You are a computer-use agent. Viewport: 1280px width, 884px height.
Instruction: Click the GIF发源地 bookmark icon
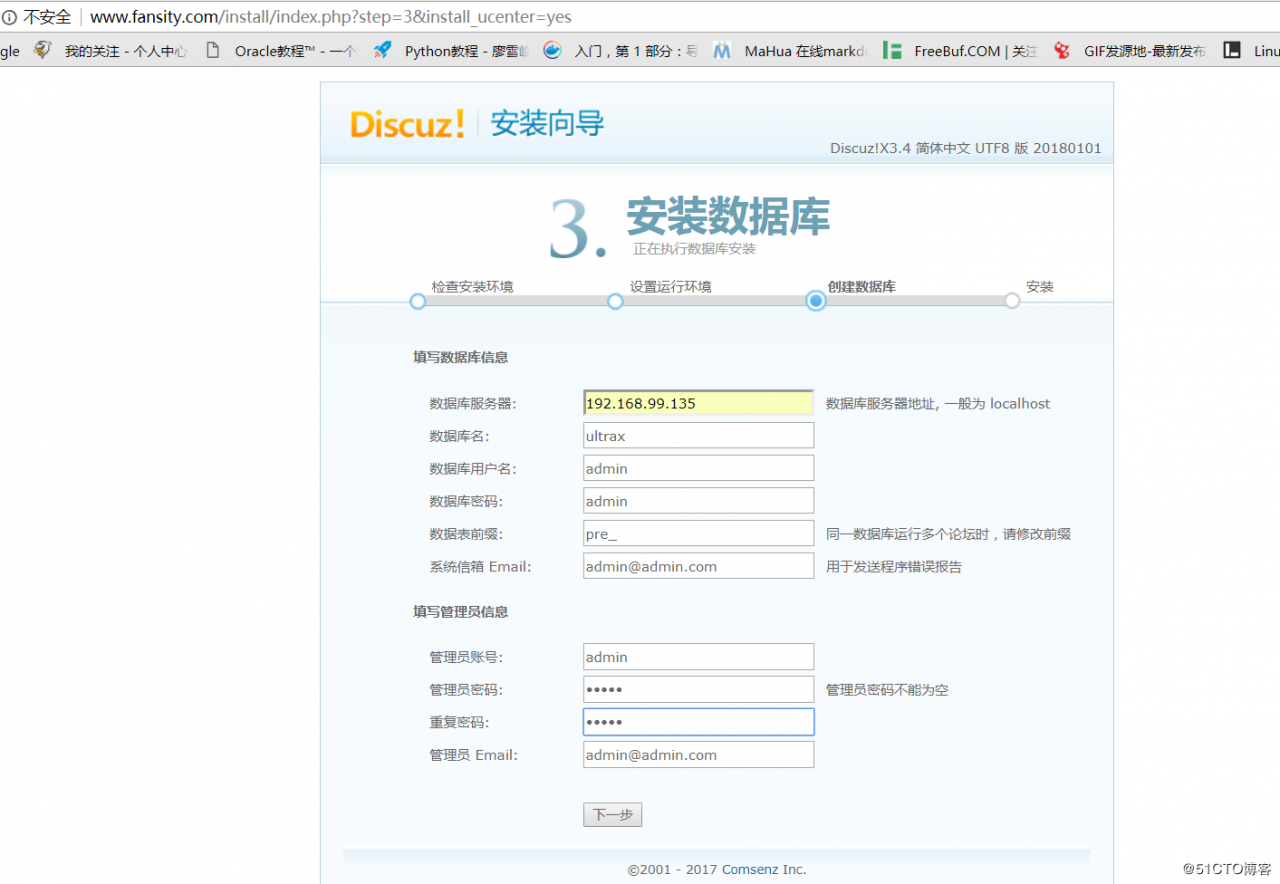coord(1062,50)
